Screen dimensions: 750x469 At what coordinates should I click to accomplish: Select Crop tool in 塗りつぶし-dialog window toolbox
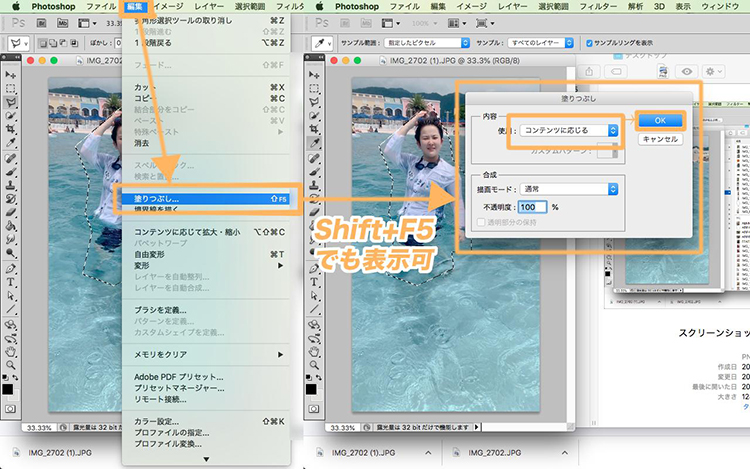tap(314, 129)
